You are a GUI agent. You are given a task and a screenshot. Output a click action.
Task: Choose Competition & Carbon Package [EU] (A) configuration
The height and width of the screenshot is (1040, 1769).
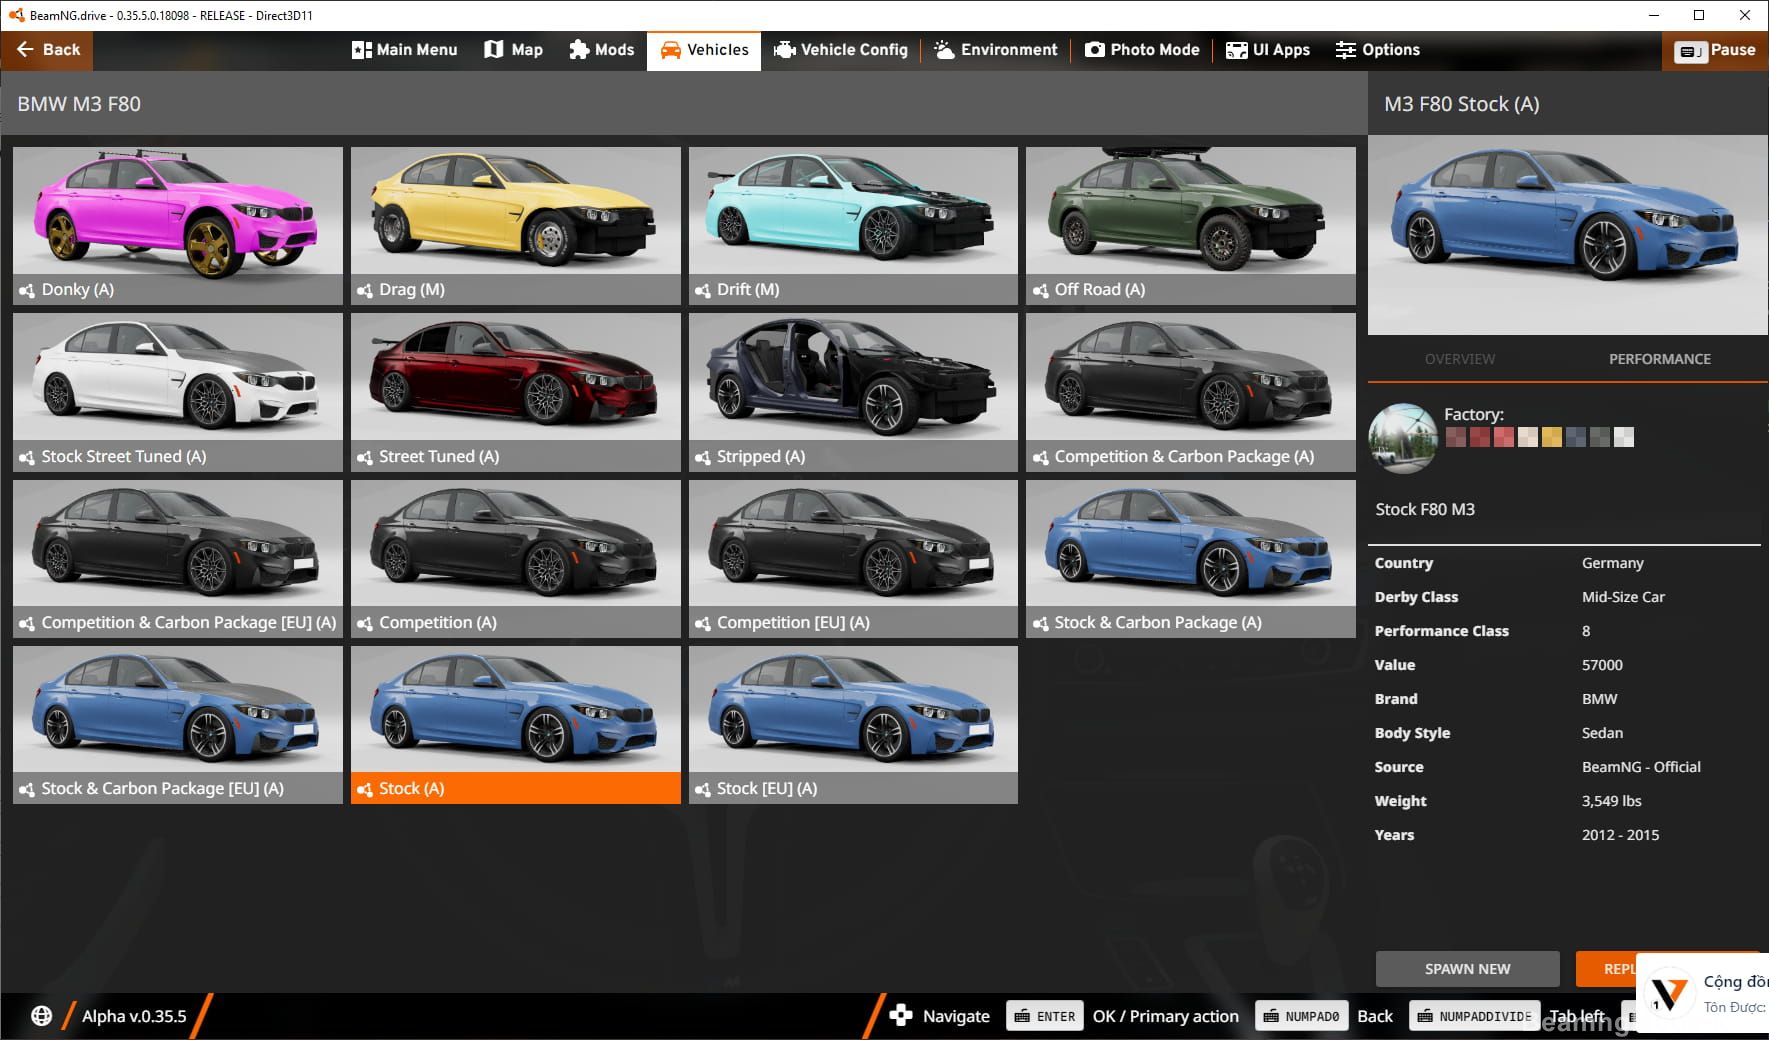[x=178, y=558]
